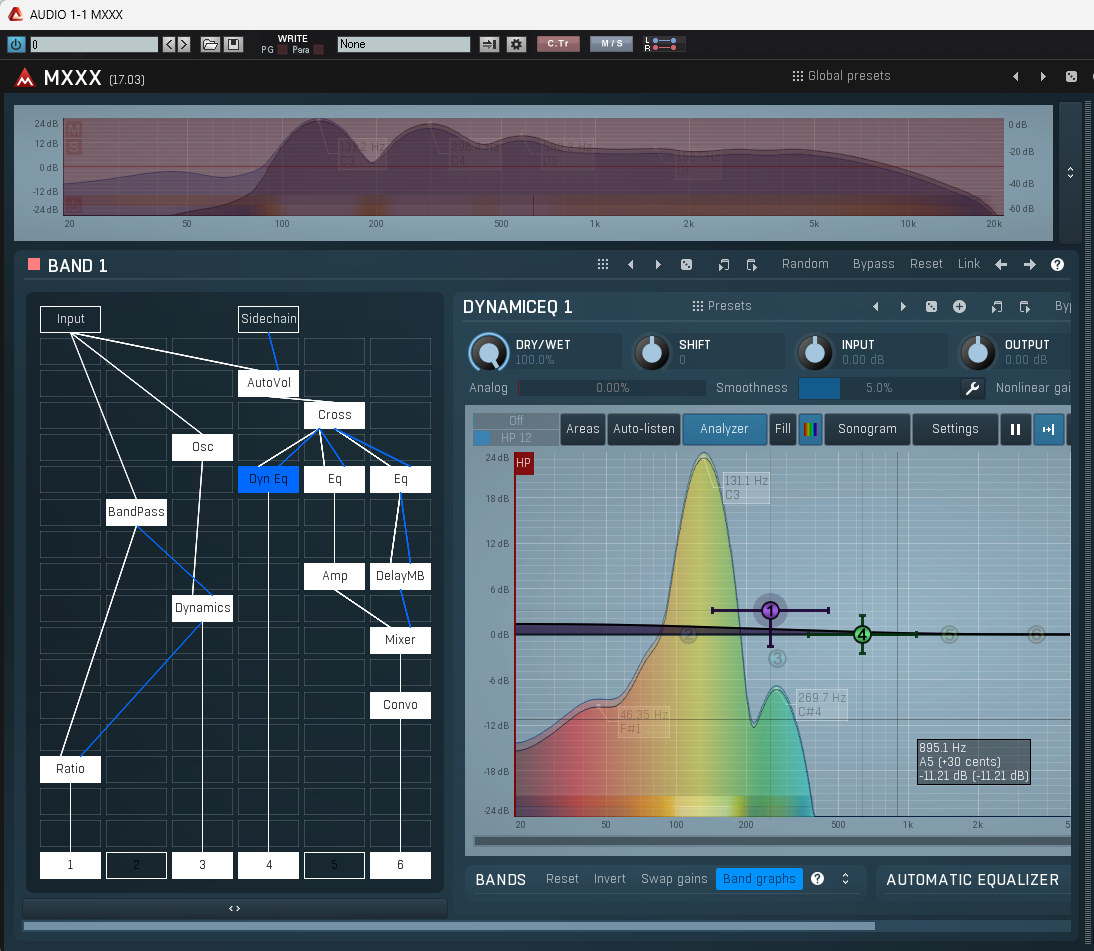Open Band 1 presets grid icon
Viewport: 1094px width, 951px height.
point(603,264)
